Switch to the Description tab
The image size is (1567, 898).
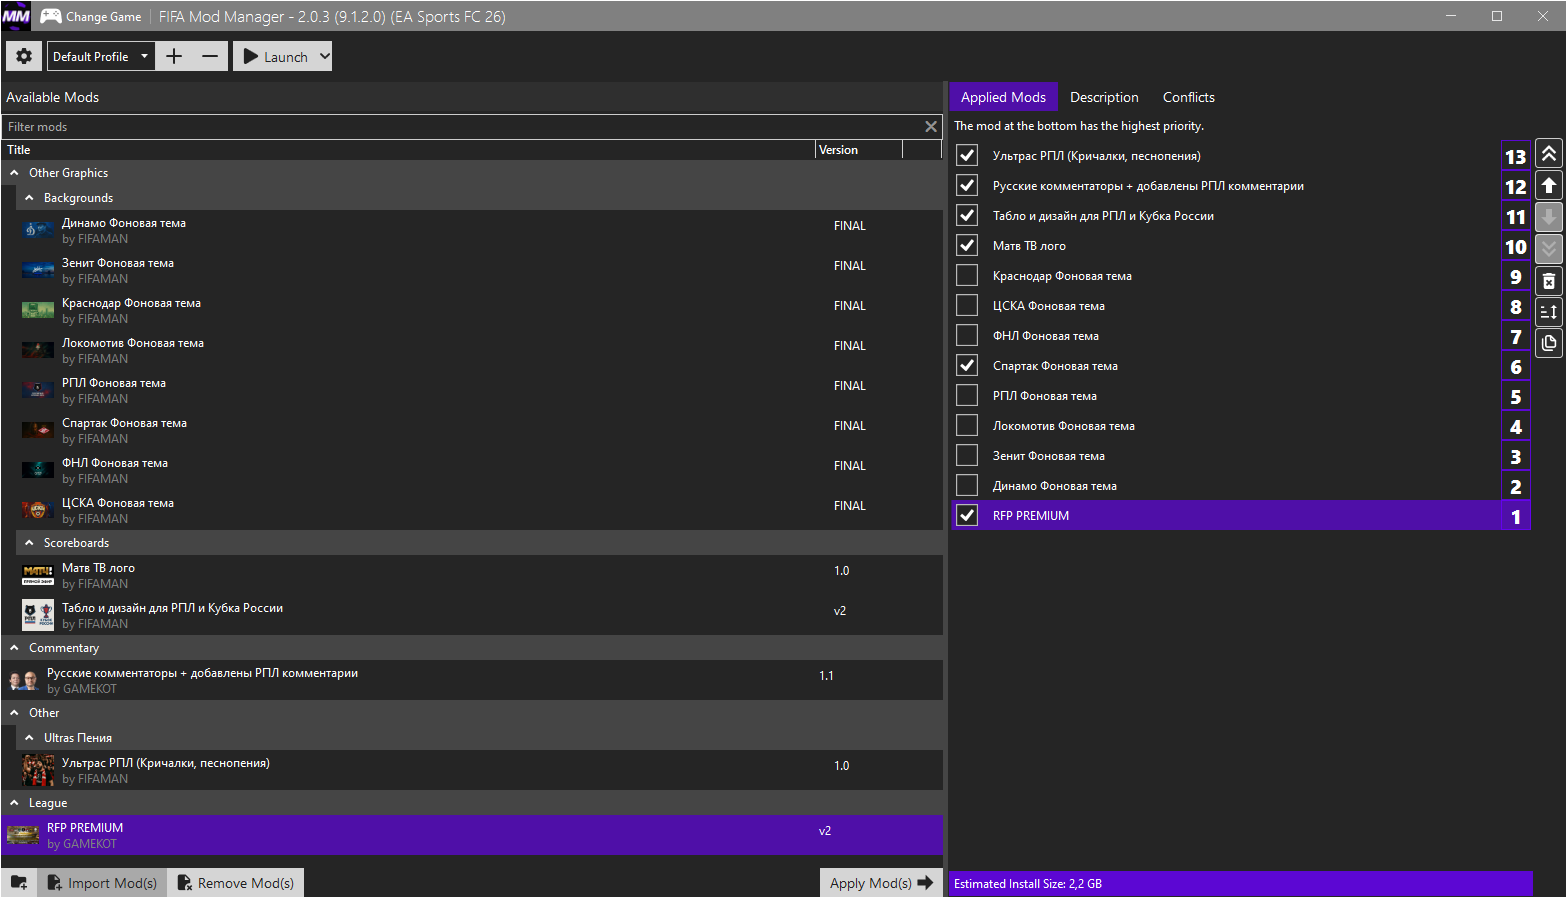pos(1104,97)
